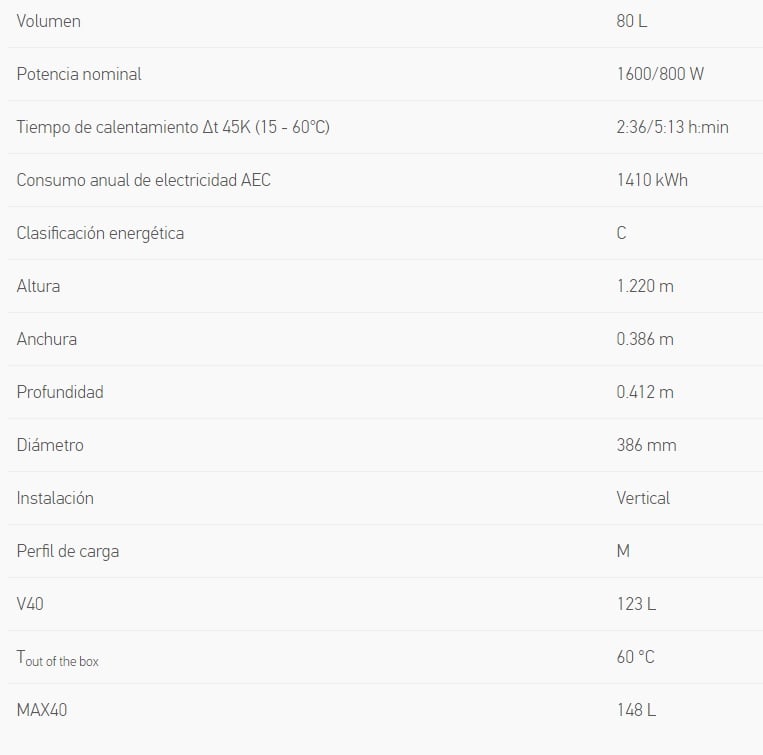Click the T out of the box label
763x755 pixels.
tap(57, 658)
